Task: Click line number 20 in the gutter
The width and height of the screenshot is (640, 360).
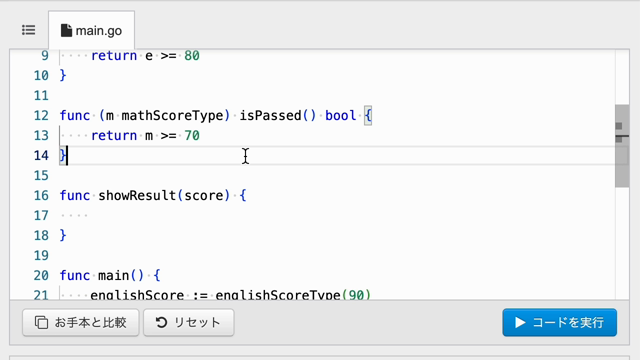Action: (41, 276)
